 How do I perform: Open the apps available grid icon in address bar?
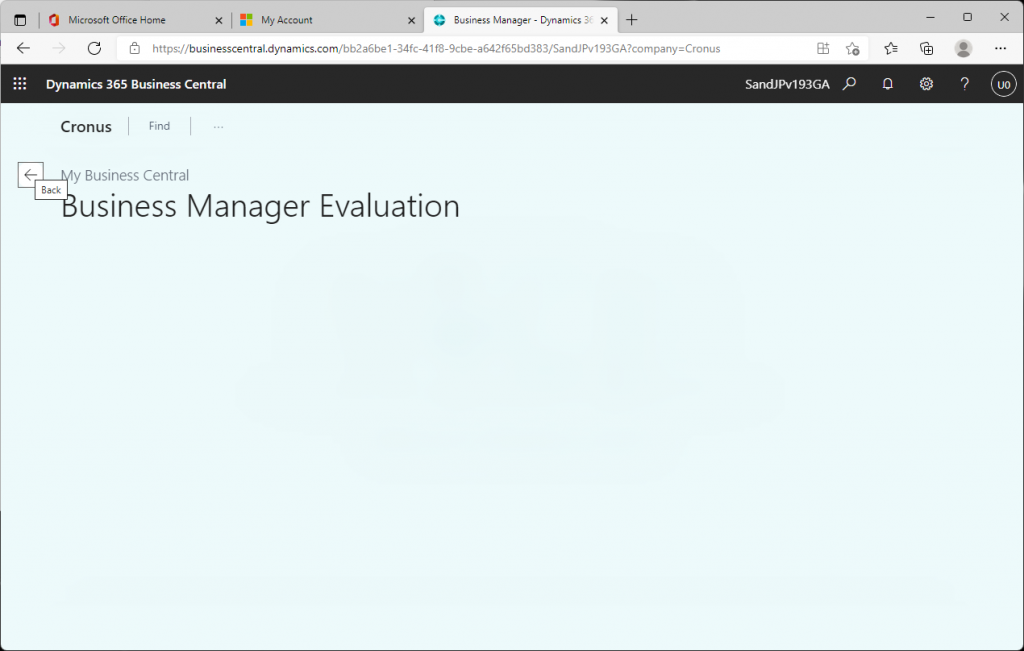point(823,48)
